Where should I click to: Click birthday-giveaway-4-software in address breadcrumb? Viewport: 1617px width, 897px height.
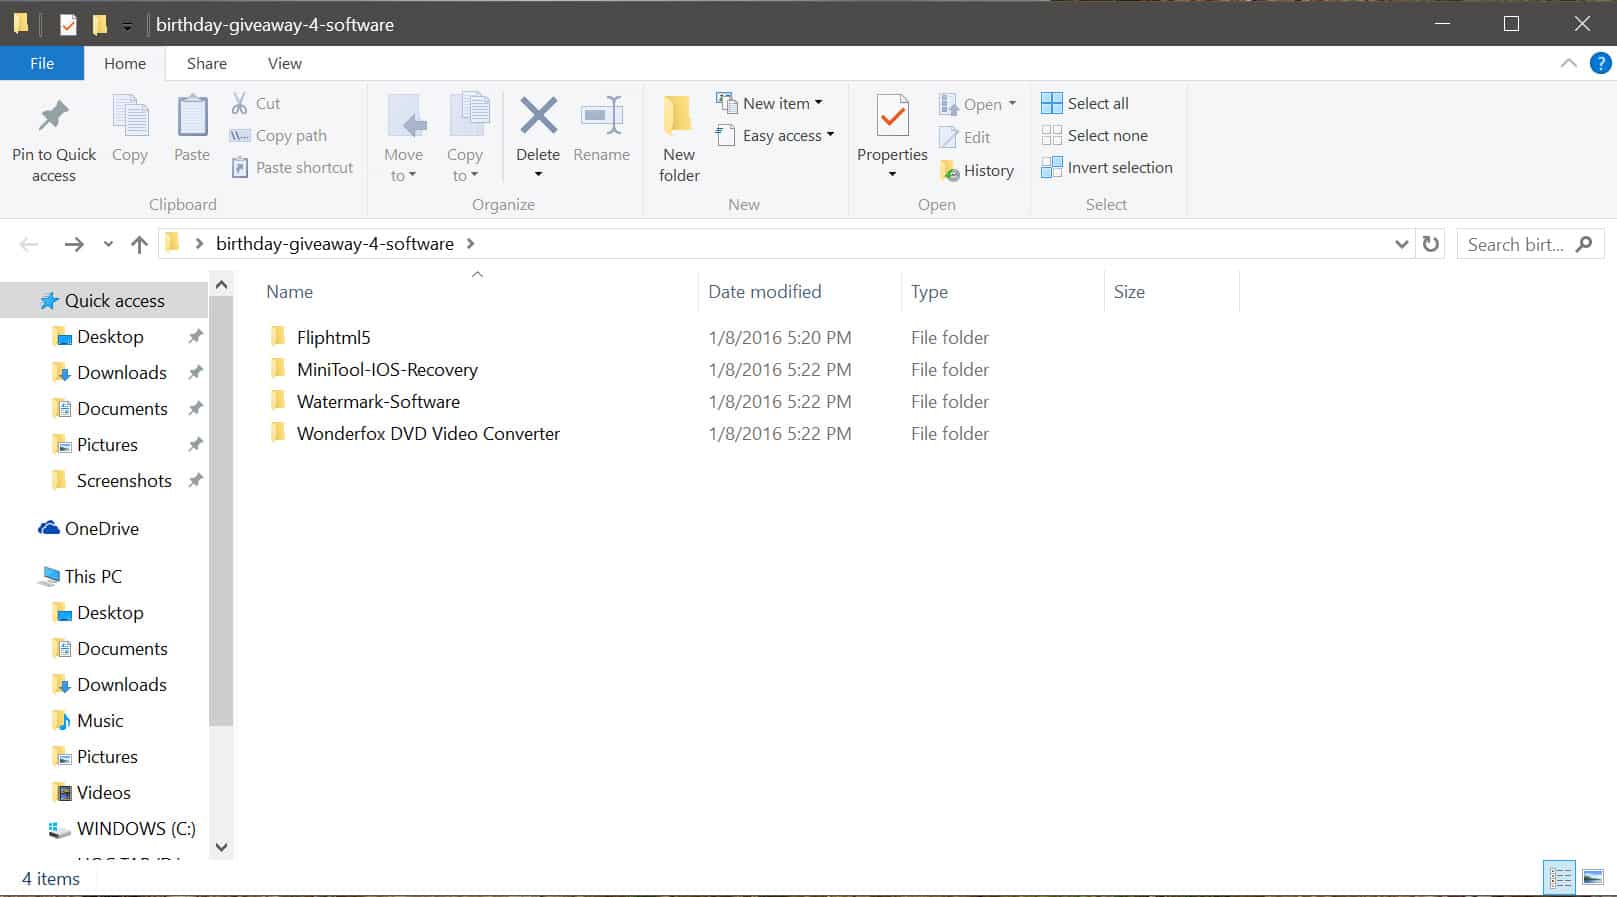pos(335,244)
